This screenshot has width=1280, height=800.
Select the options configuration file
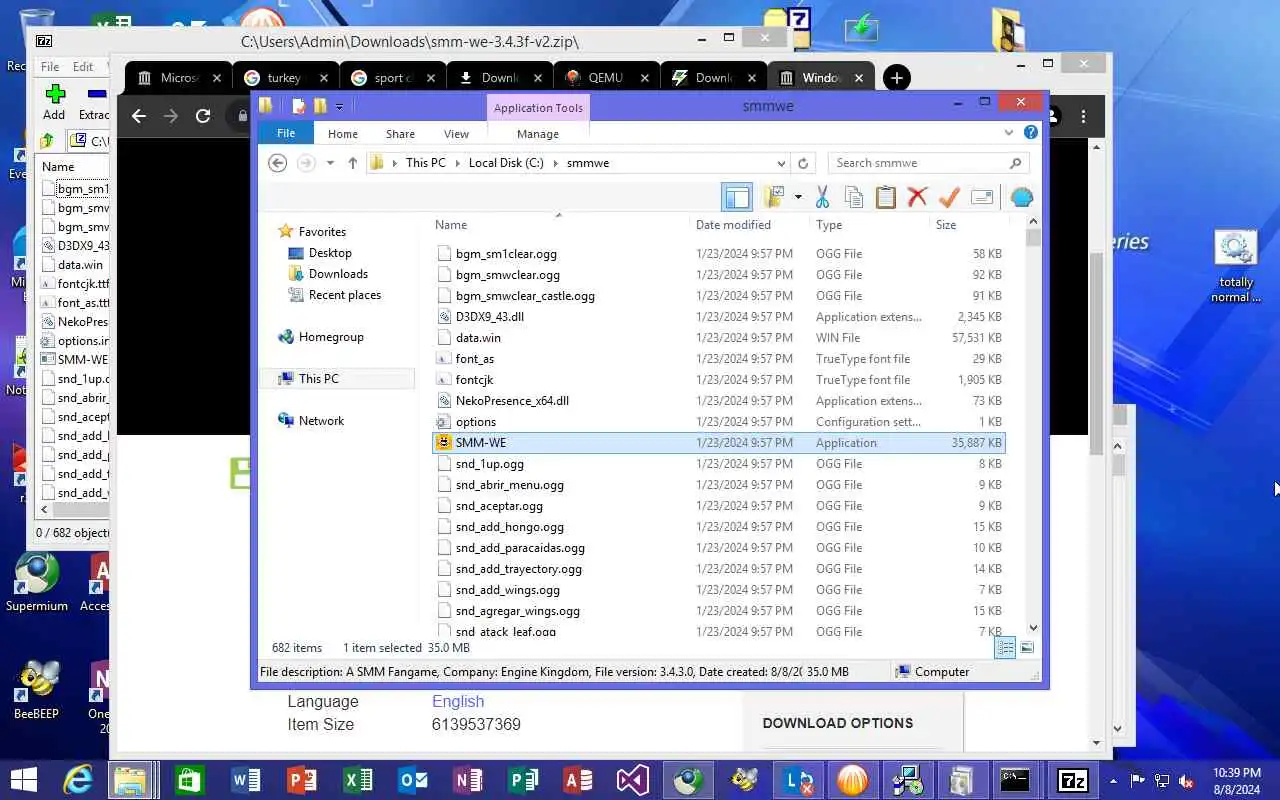[719, 422]
